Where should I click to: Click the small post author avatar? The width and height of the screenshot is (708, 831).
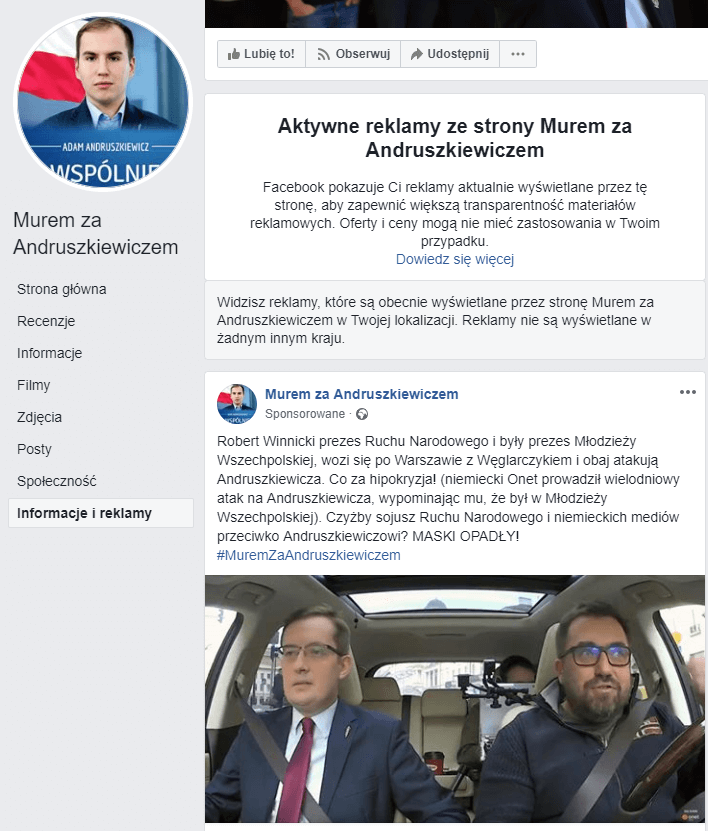237,404
